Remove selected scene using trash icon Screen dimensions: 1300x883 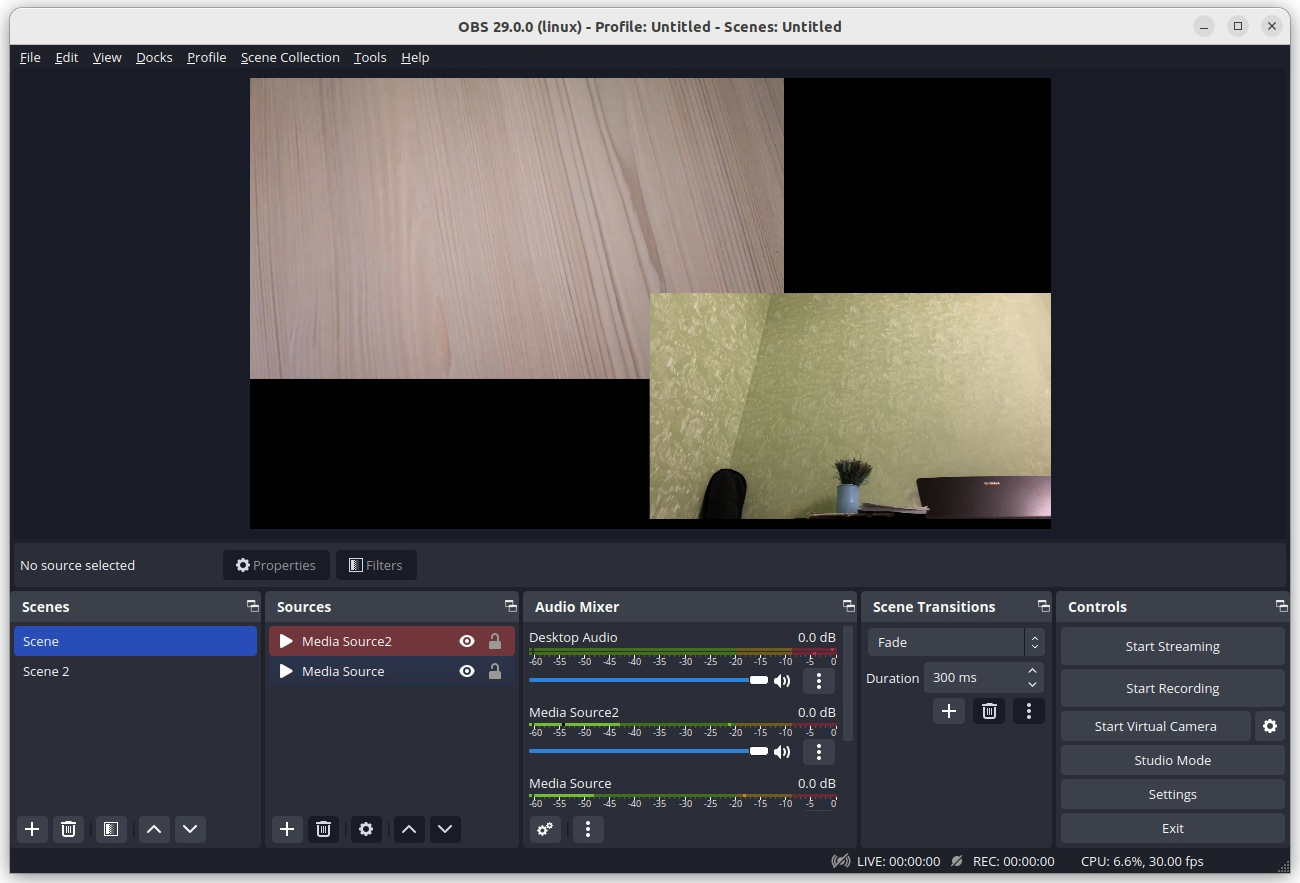(x=68, y=829)
